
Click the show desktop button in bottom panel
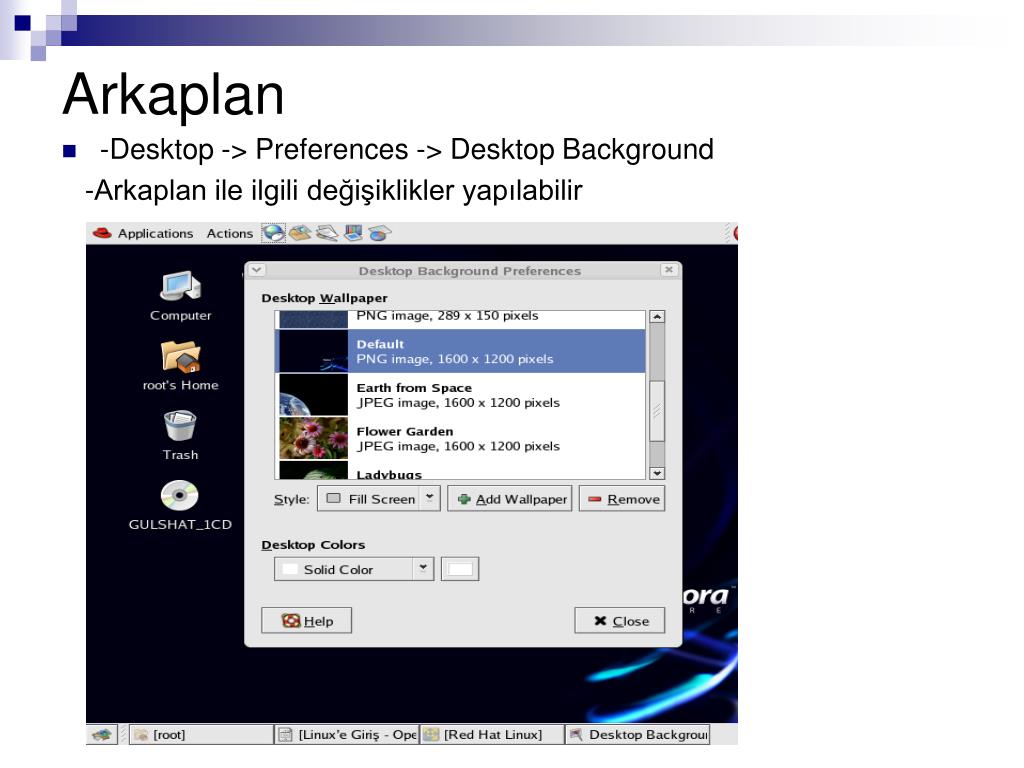point(102,735)
